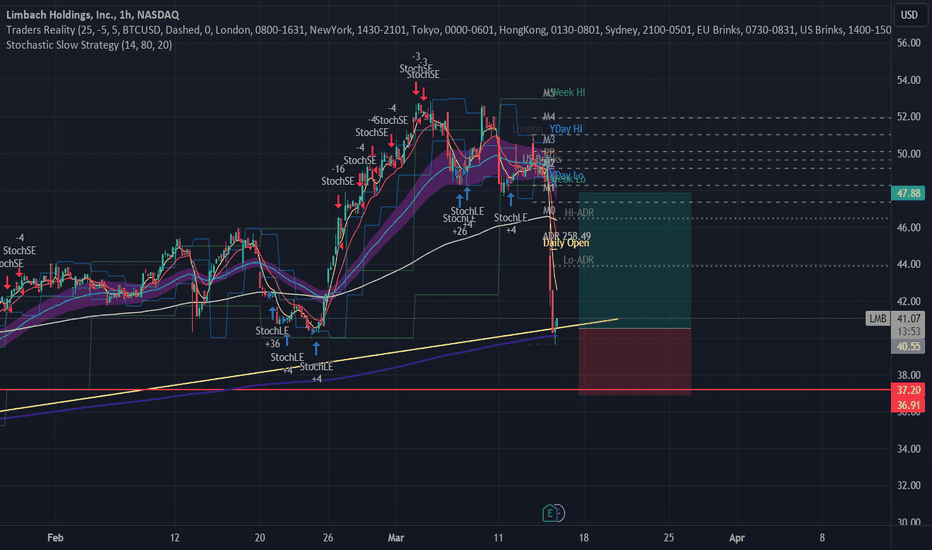The image size is (932, 550).
Task: Click the 50.00 level on price scale
Action: [x=908, y=153]
